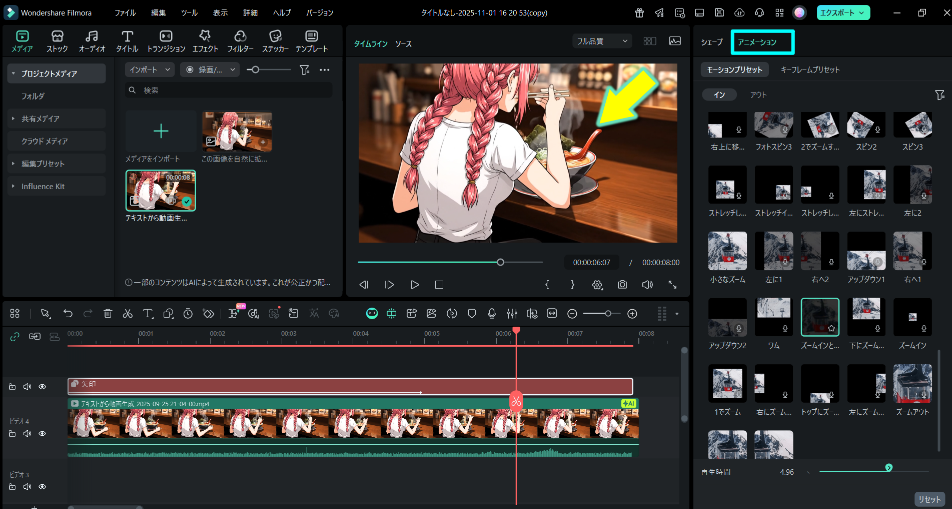Click the preview volume speaker icon

point(647,284)
